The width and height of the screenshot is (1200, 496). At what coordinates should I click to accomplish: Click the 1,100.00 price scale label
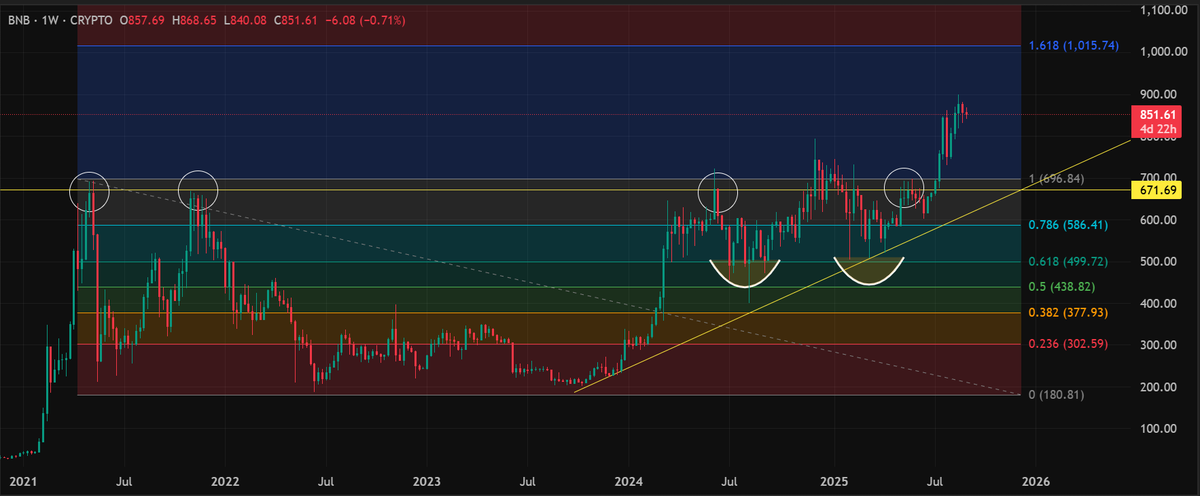[1166, 10]
